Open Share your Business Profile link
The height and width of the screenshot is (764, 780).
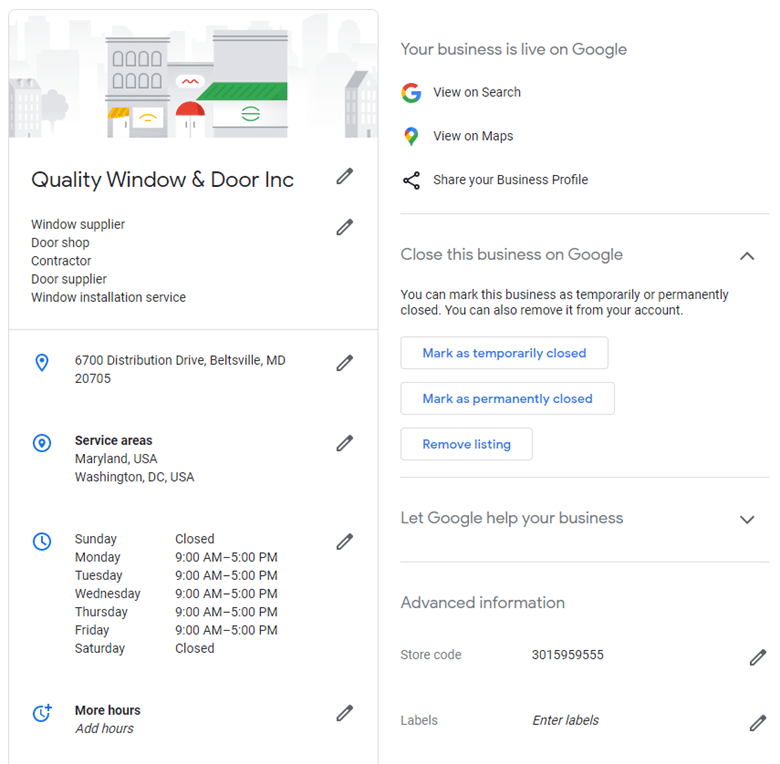click(x=510, y=180)
